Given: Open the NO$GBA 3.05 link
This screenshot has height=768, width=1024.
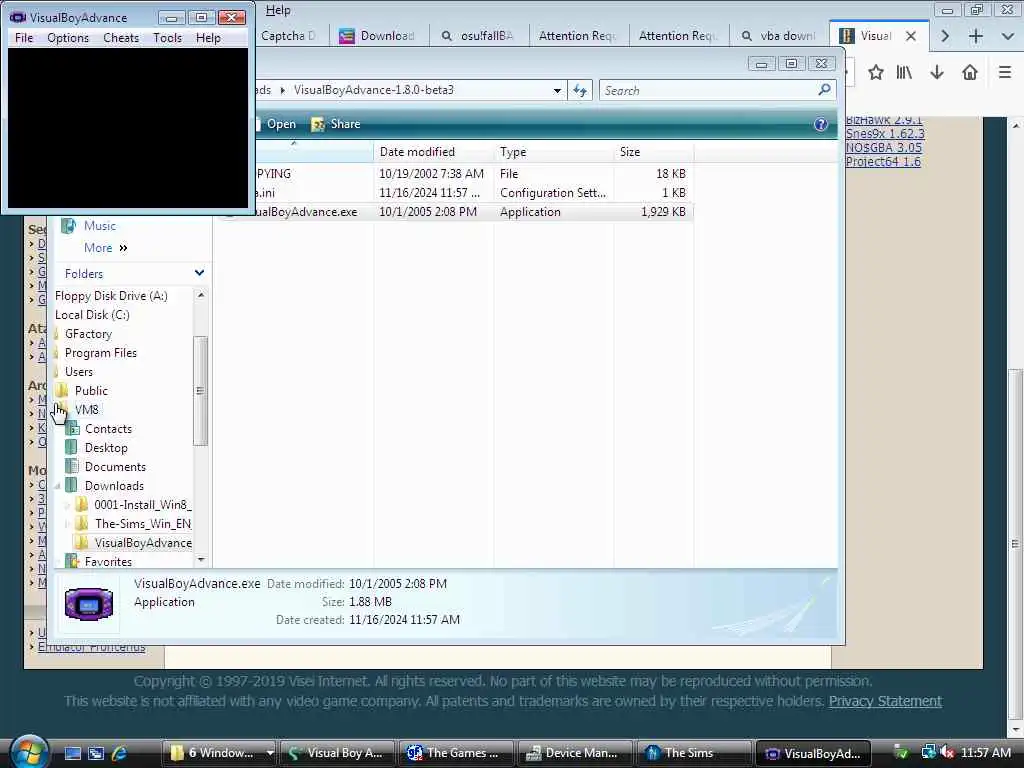Looking at the screenshot, I should tap(884, 148).
